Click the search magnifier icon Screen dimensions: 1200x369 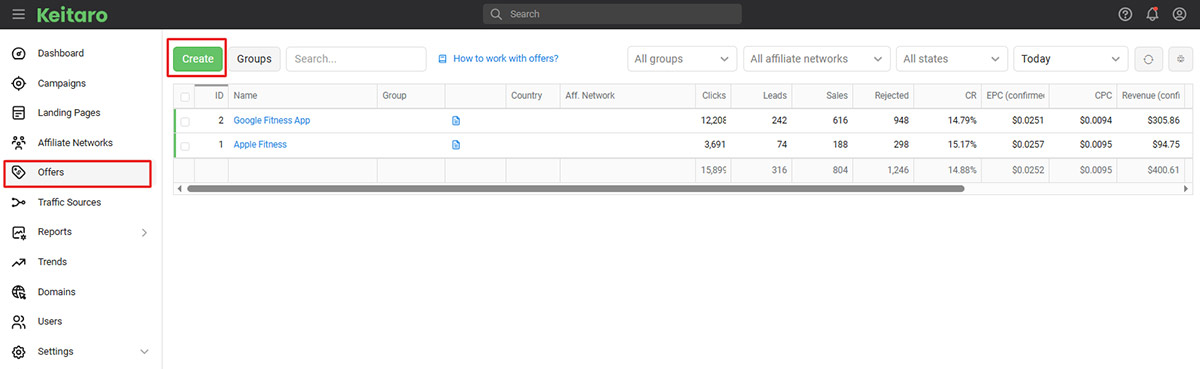[497, 14]
